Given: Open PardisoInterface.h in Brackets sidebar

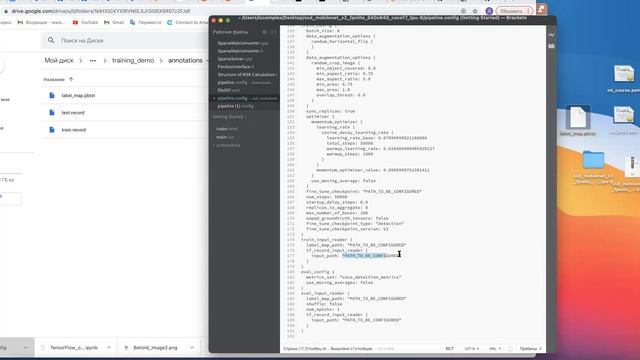Looking at the screenshot, I should (236, 67).
